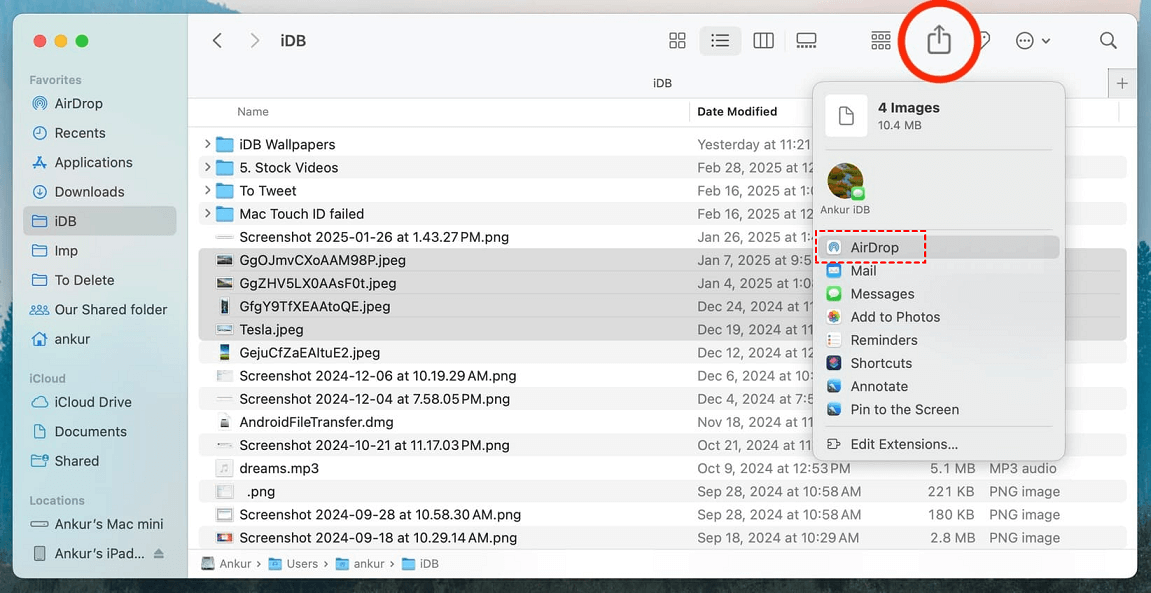
Task: Switch to icon grid view
Action: pos(677,40)
